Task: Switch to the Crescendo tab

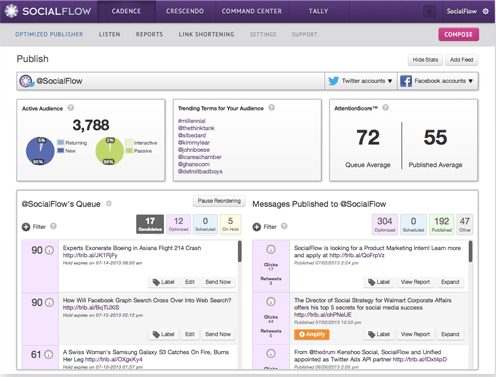Action: (x=185, y=11)
